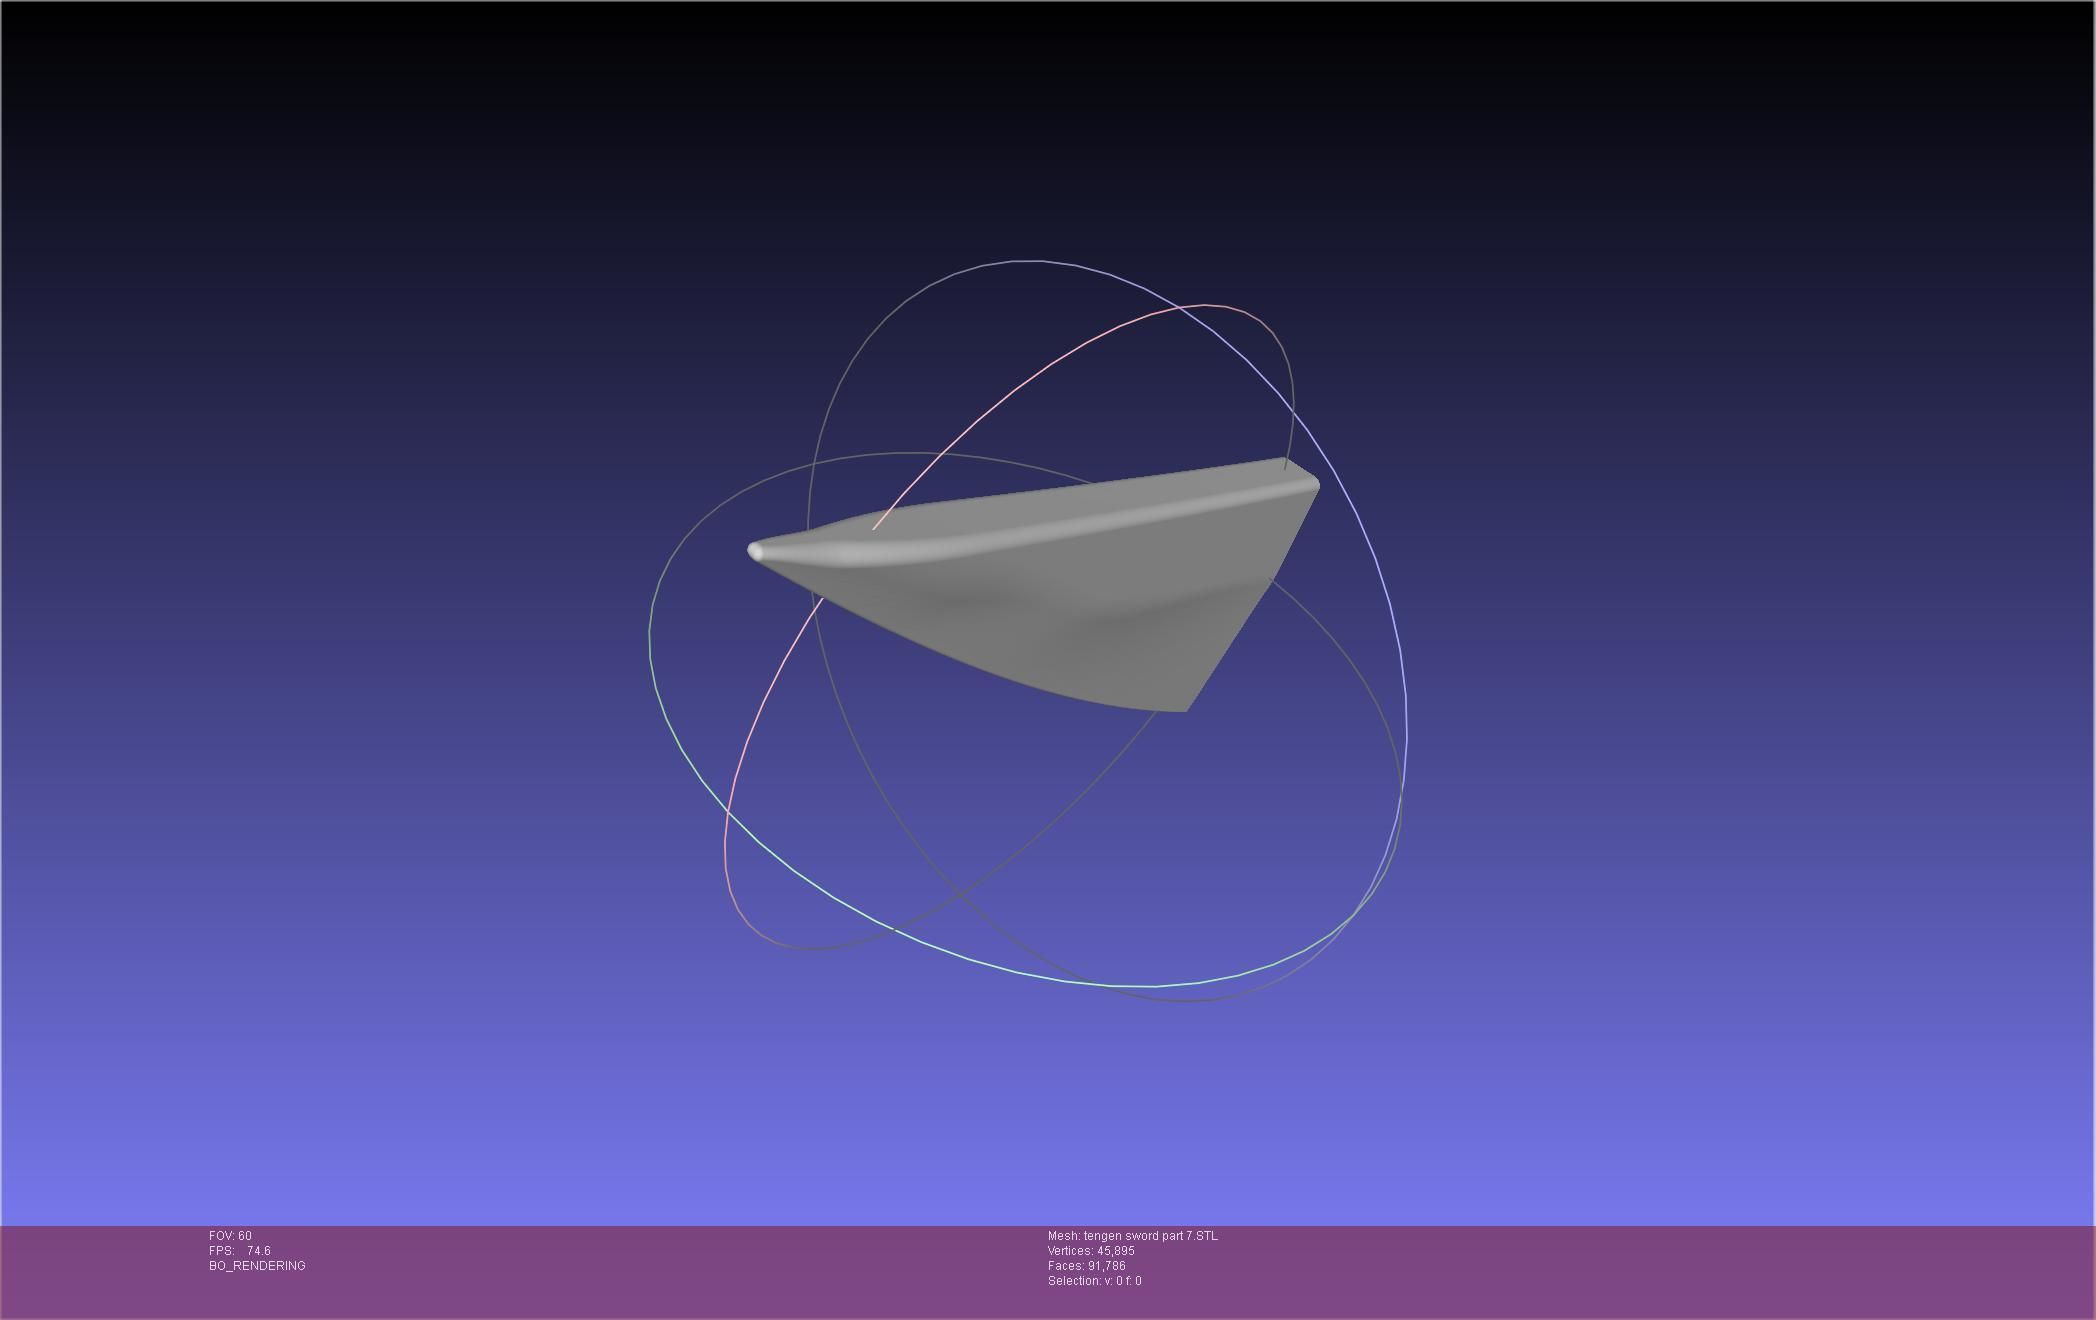The image size is (2096, 1320).
Task: Click the Vertices: 45,895 readout
Action: (x=1091, y=1251)
